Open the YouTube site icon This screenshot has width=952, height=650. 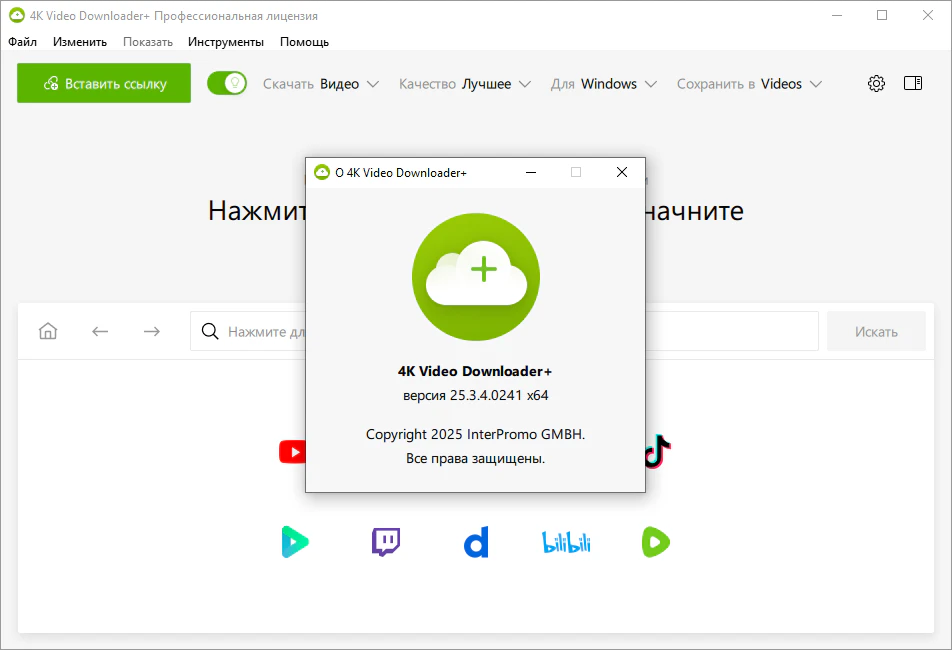pyautogui.click(x=292, y=452)
